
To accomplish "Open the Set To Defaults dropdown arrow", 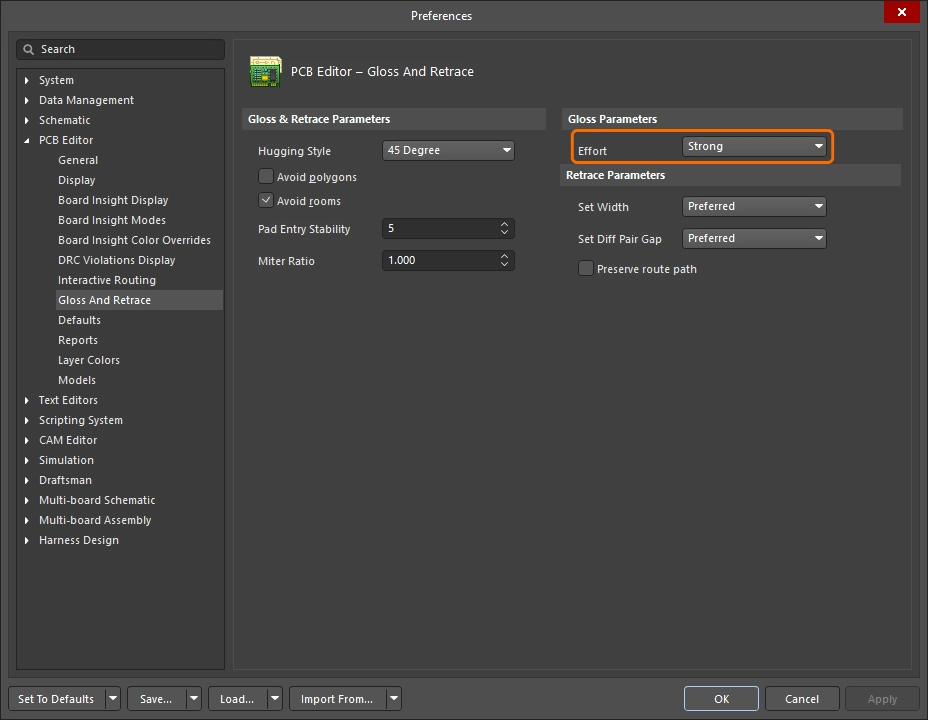I will click(112, 698).
